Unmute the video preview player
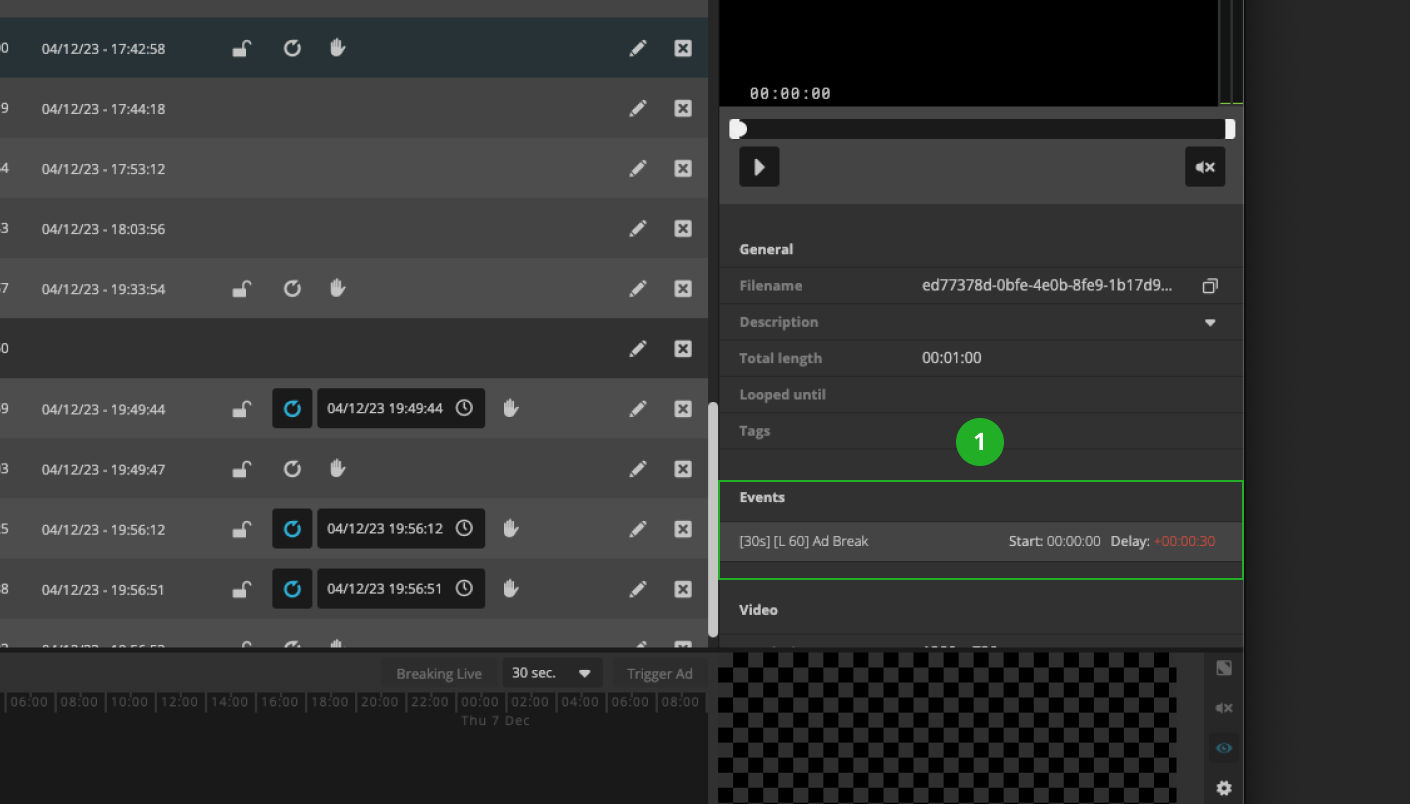 click(1205, 167)
